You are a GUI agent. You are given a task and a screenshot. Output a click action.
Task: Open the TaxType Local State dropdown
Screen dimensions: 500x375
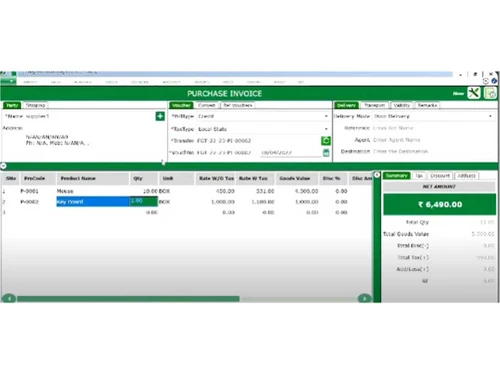(x=326, y=129)
